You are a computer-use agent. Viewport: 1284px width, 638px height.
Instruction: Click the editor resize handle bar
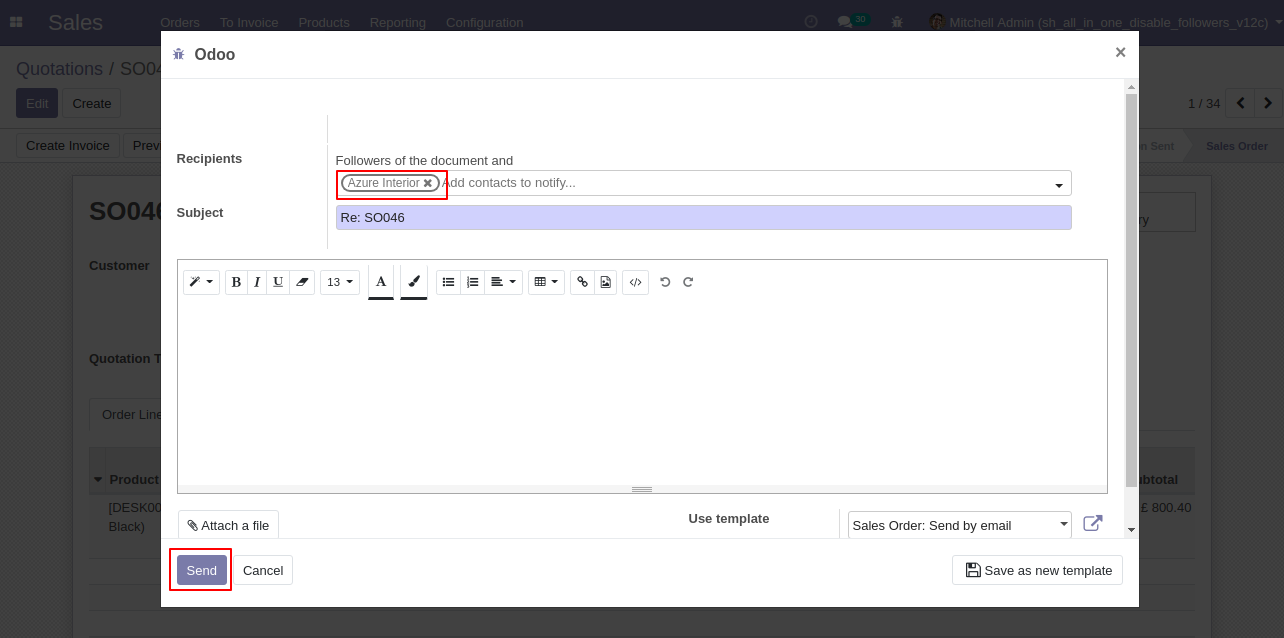click(642, 489)
